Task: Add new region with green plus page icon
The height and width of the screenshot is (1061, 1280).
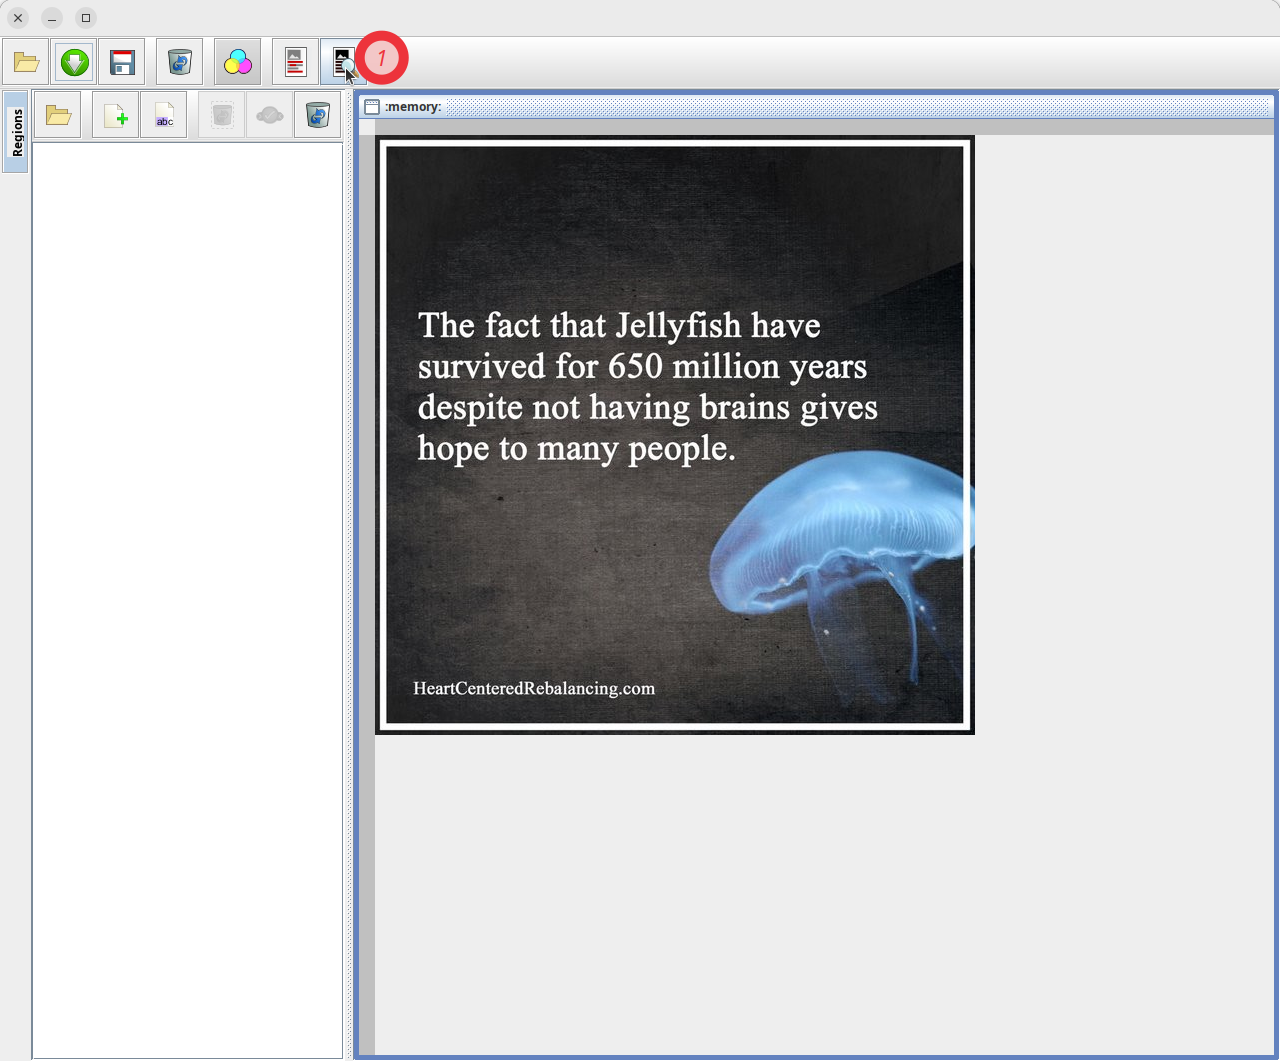Action: (x=116, y=115)
